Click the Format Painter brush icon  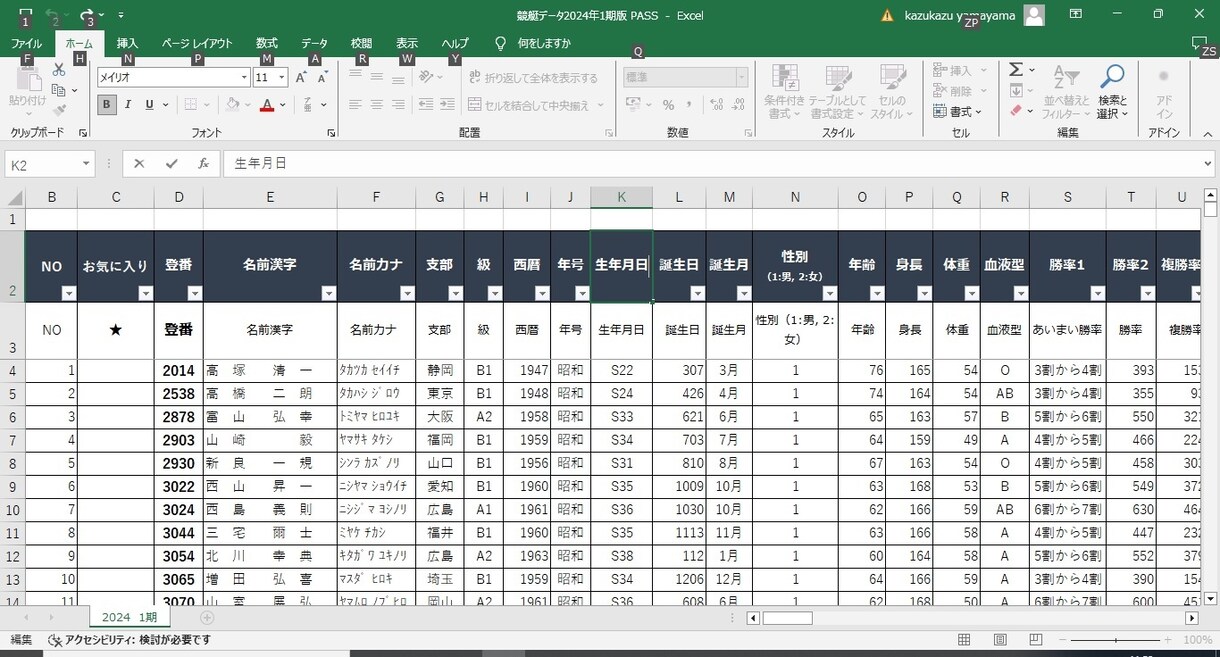[59, 111]
